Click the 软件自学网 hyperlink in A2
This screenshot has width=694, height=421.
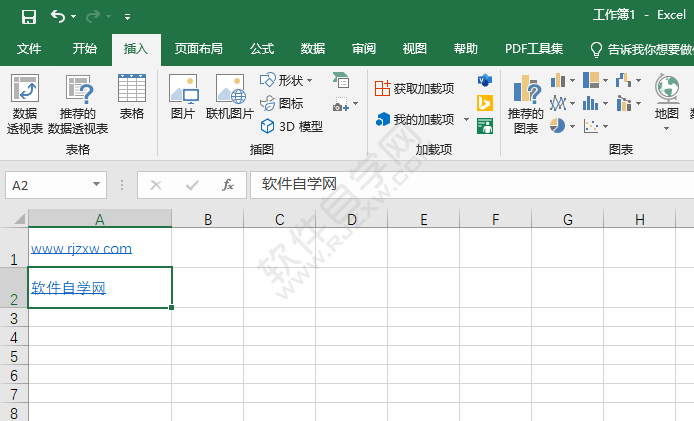tap(69, 288)
